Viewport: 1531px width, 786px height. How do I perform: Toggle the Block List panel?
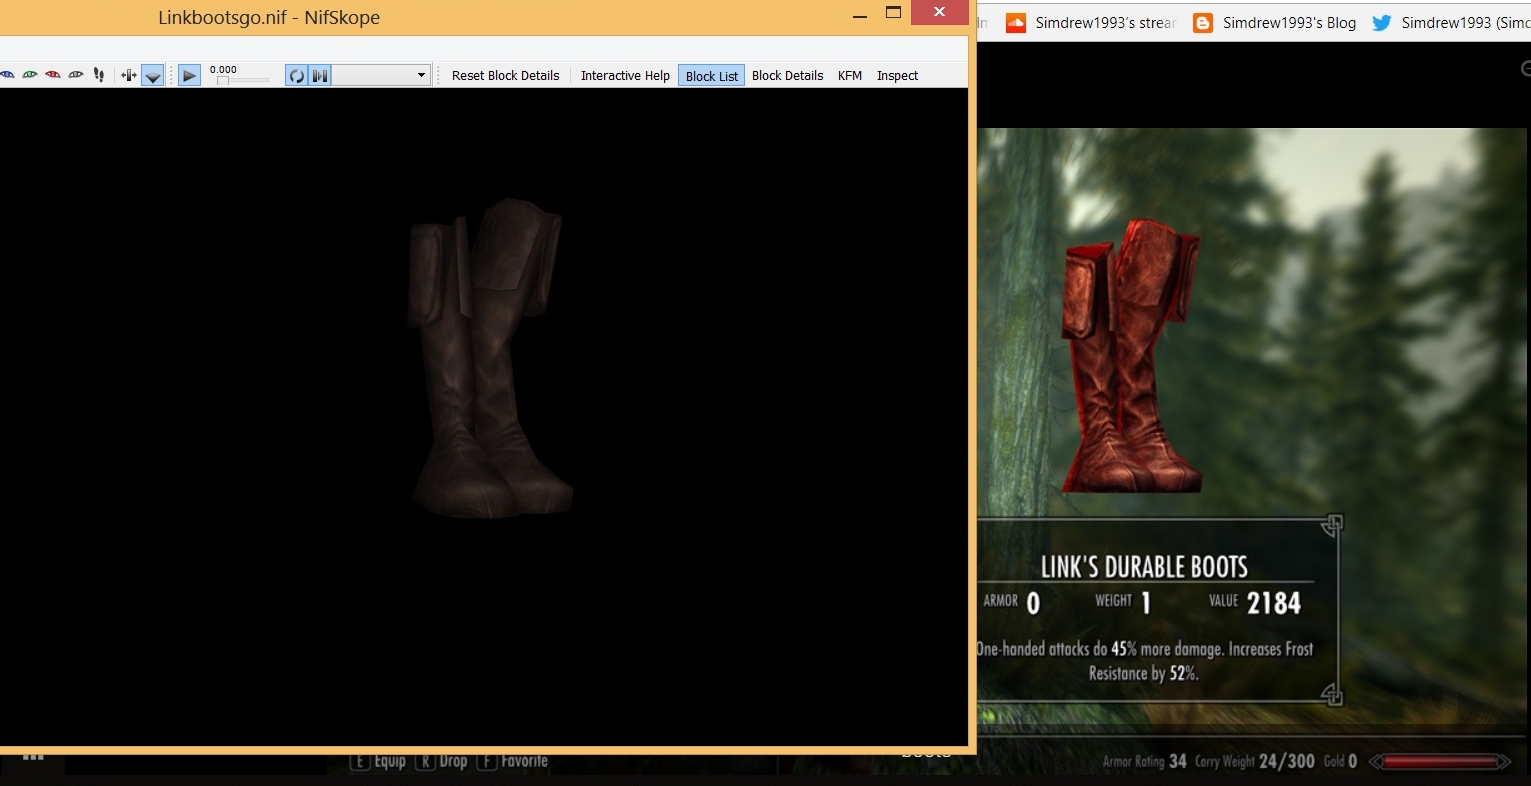pos(711,76)
